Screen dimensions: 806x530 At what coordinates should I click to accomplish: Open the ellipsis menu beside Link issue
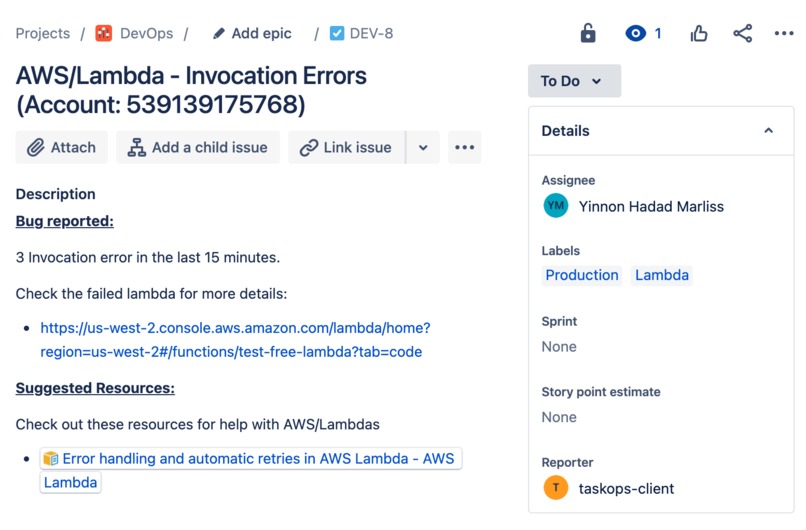tap(465, 148)
